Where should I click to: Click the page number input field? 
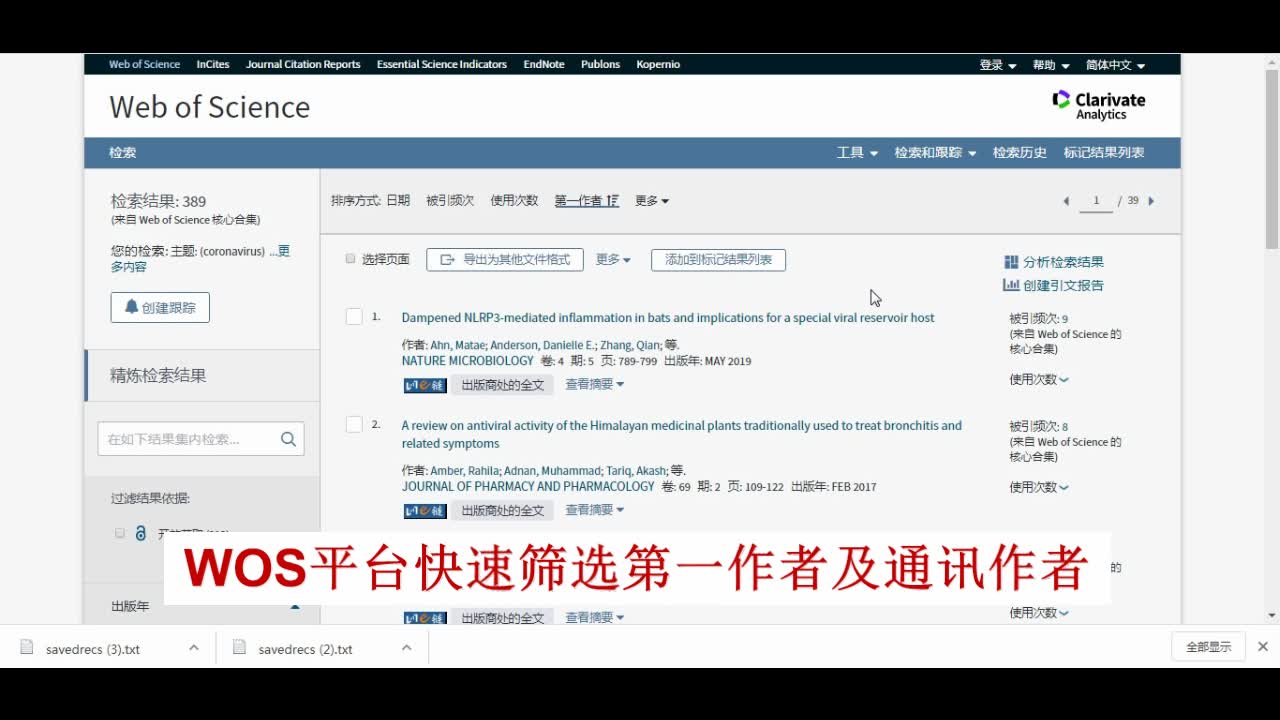(1096, 201)
